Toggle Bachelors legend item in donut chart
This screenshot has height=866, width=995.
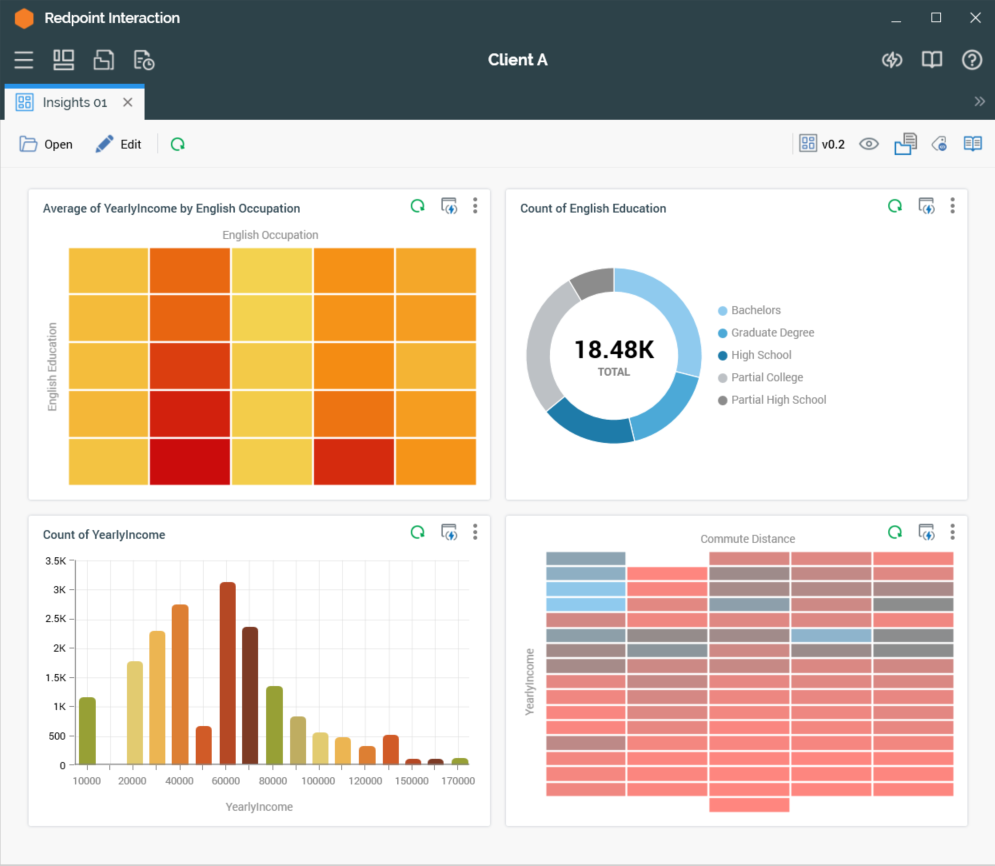(755, 311)
